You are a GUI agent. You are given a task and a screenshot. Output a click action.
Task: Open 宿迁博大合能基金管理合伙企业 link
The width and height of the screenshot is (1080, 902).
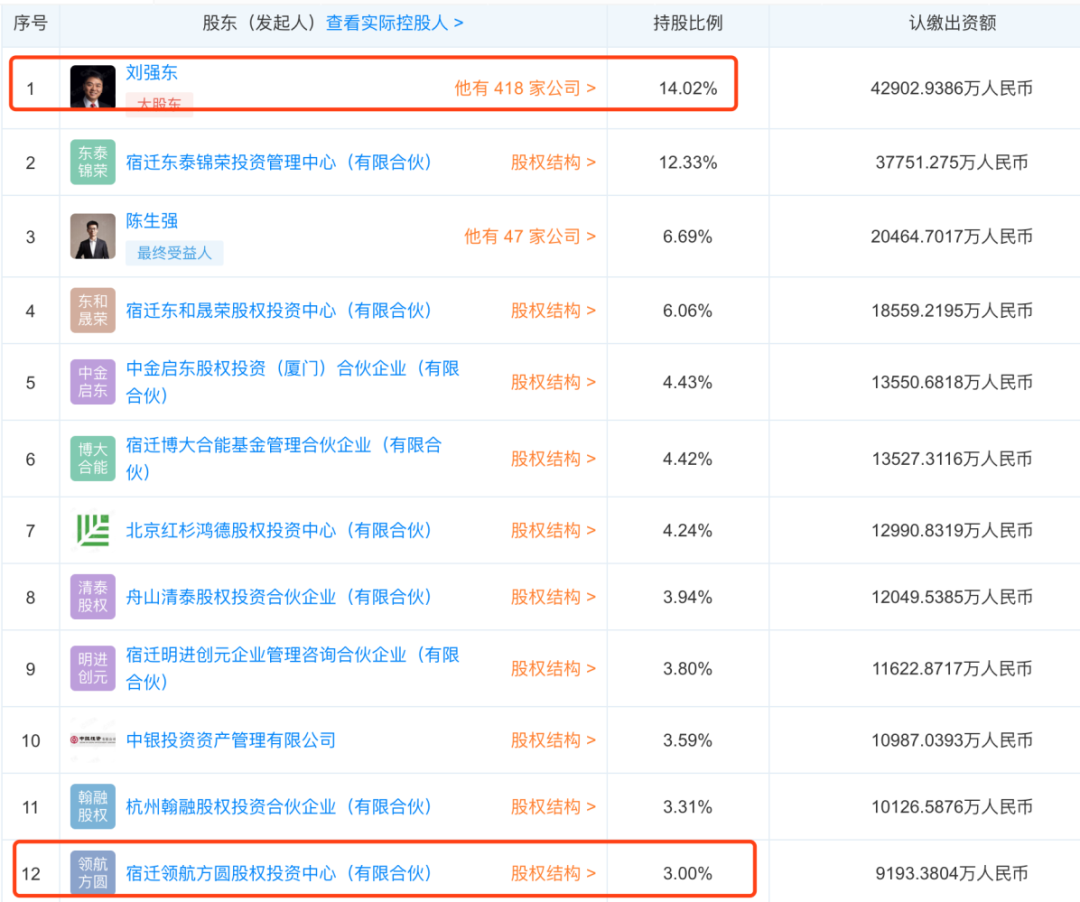(x=284, y=459)
